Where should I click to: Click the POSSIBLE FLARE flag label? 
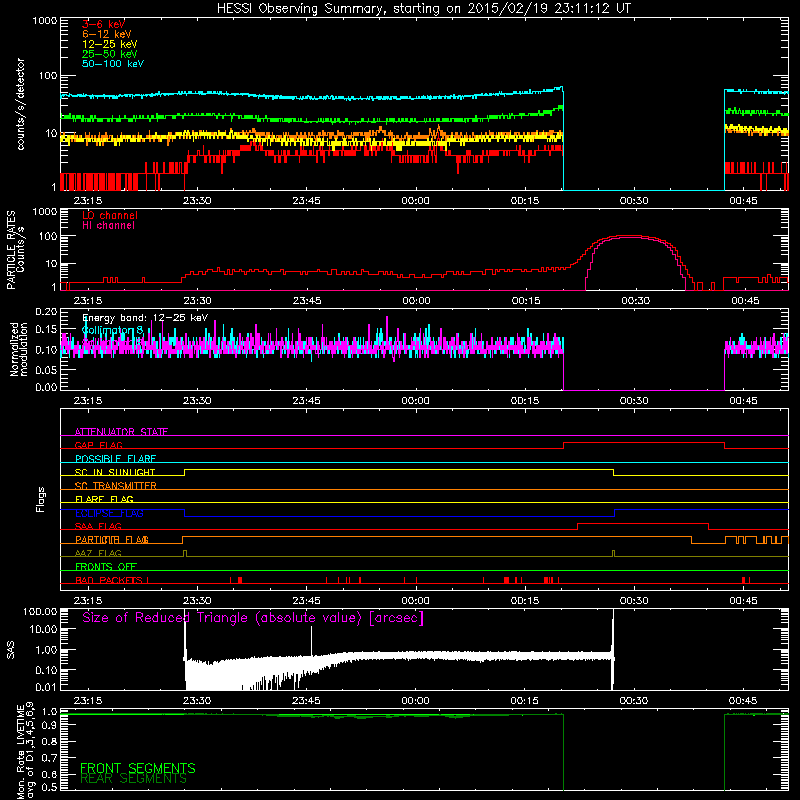click(115, 459)
